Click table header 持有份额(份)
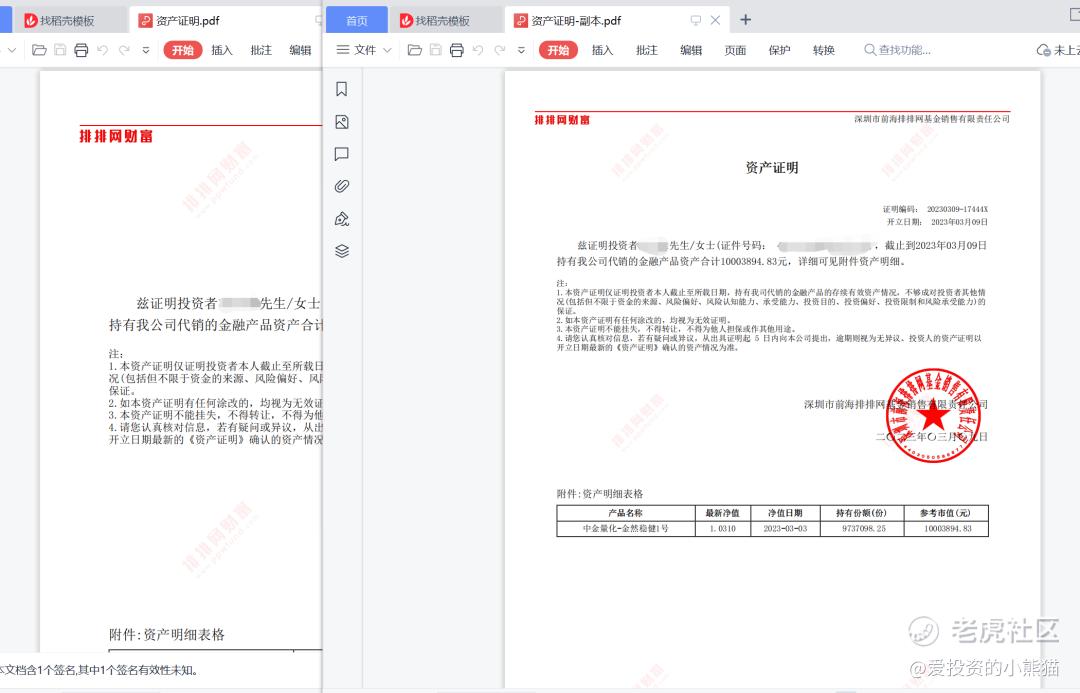Viewport: 1080px width, 693px height. [861, 513]
